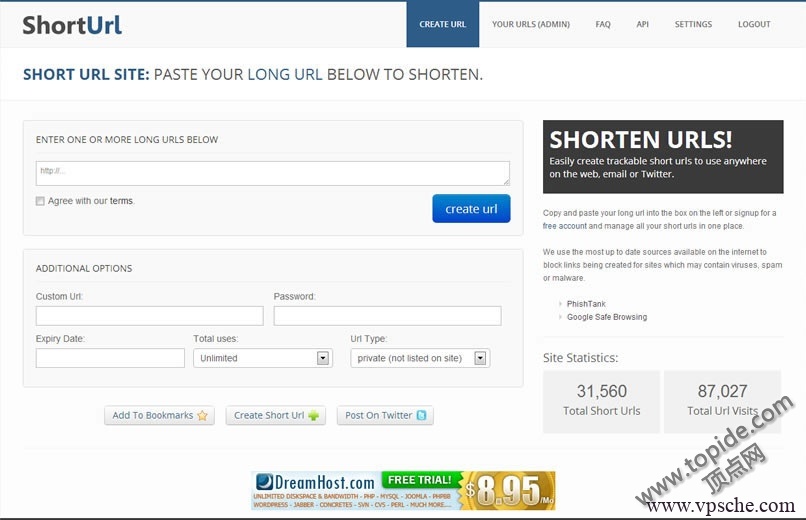Click the ADDITIONAL OPTIONS heading
The image size is (806, 520).
click(x=84, y=268)
